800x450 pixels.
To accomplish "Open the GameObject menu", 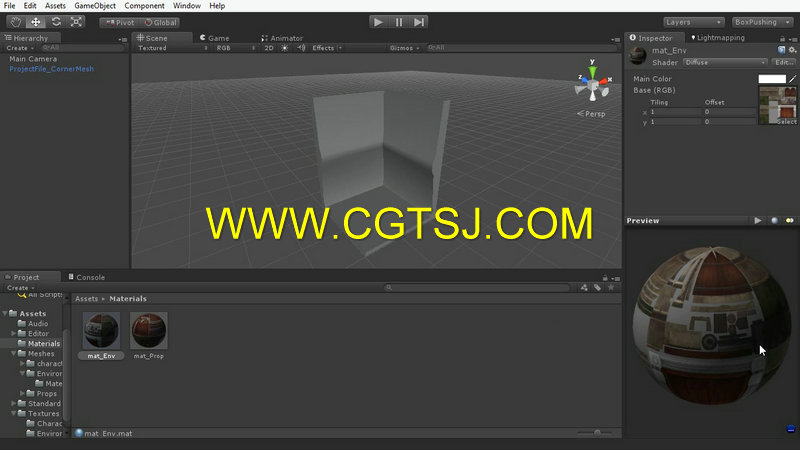I will pyautogui.click(x=95, y=6).
